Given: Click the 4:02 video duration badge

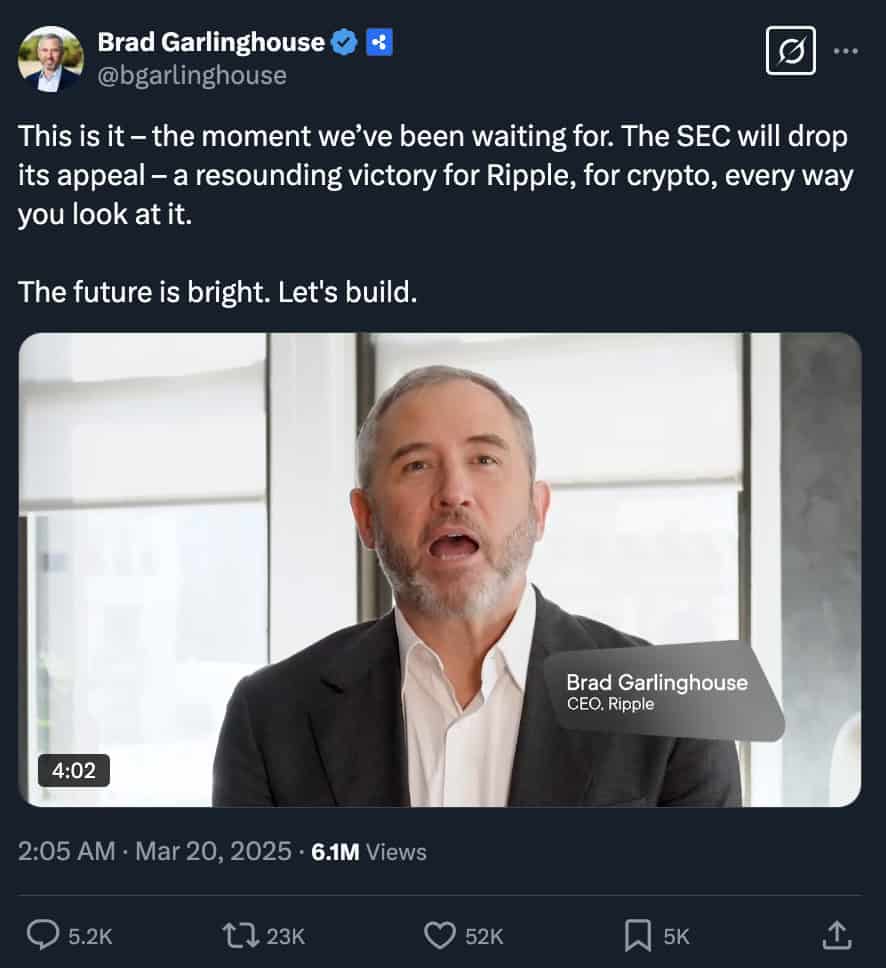Looking at the screenshot, I should click(x=73, y=770).
